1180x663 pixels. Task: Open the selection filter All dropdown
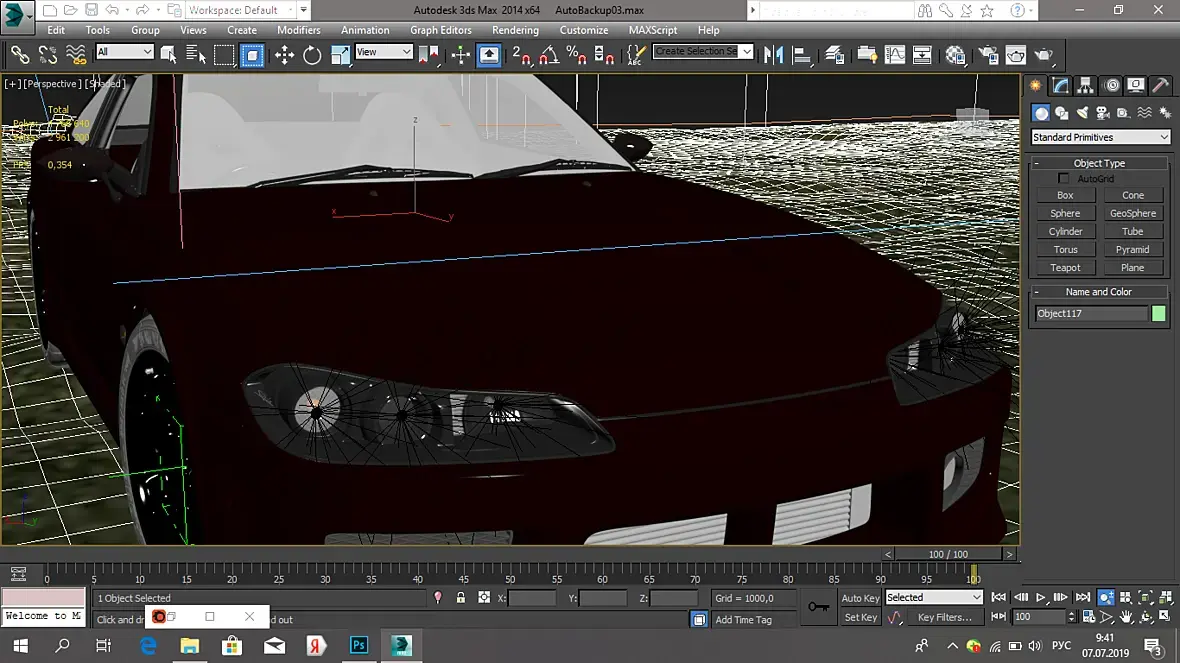[124, 52]
